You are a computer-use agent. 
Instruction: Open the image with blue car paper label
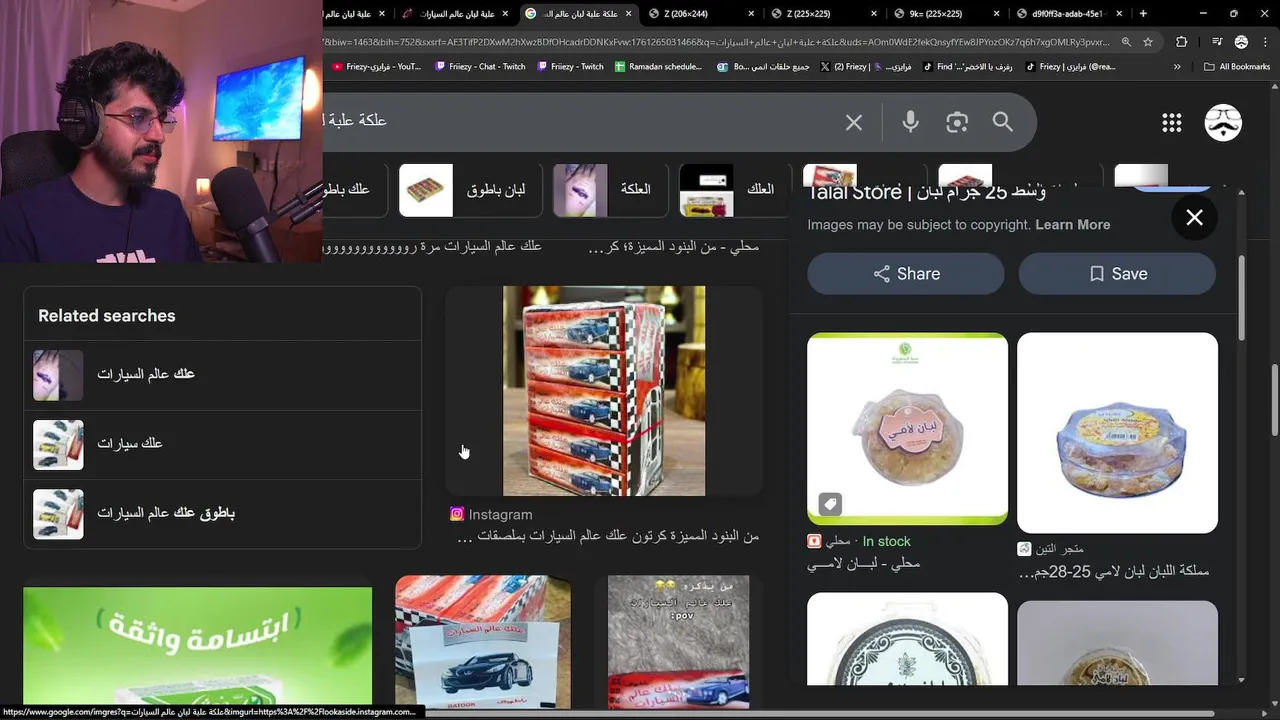pos(483,642)
